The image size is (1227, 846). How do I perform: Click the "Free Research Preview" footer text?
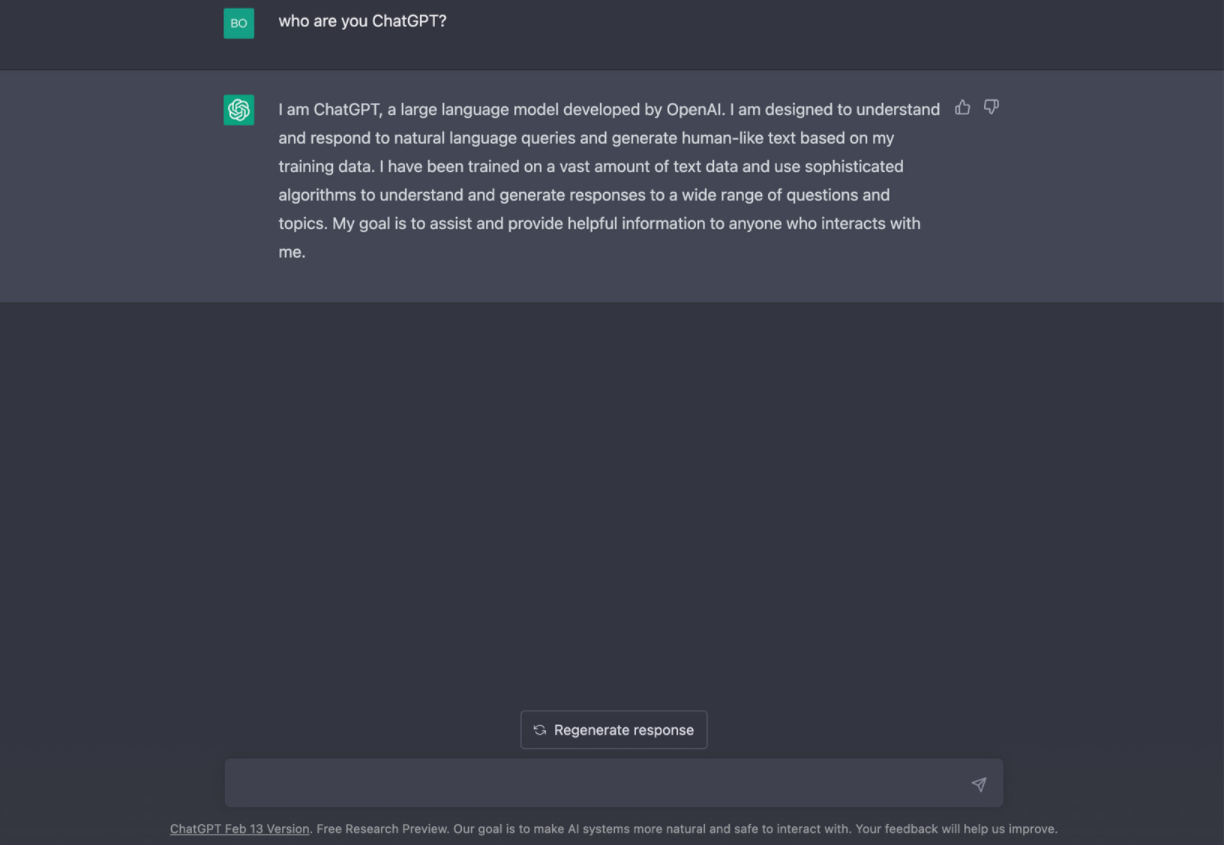[x=381, y=830]
